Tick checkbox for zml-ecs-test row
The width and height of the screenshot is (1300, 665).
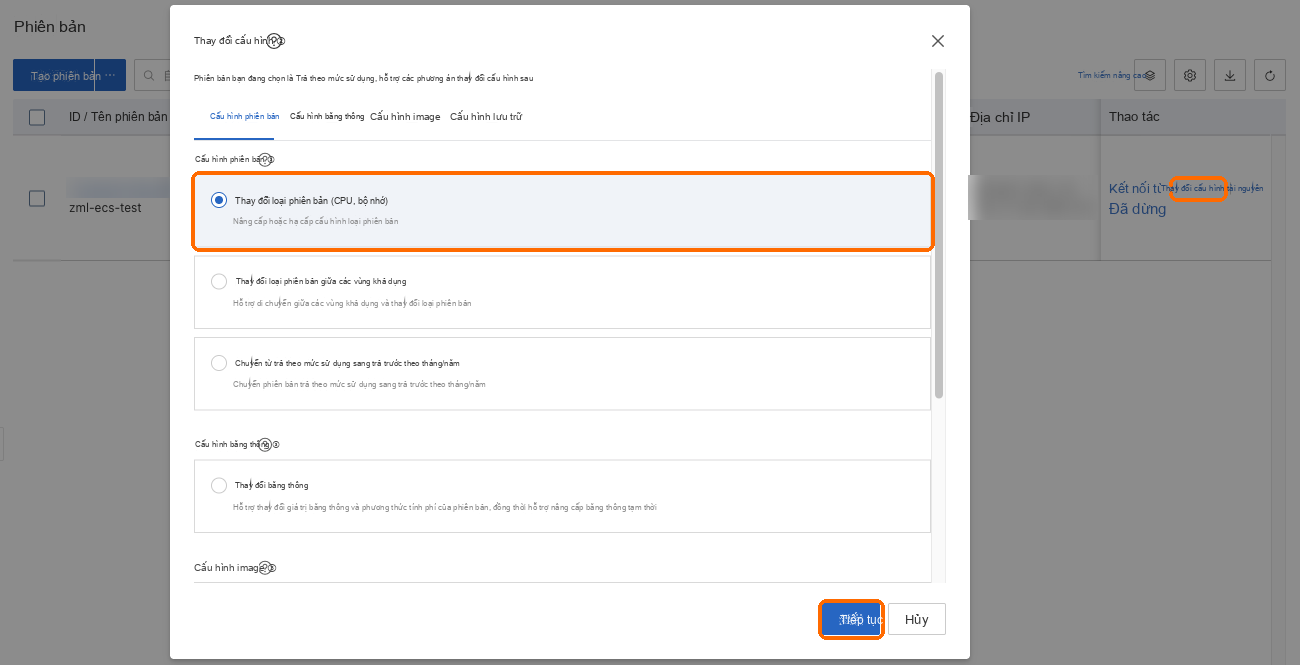[37, 198]
